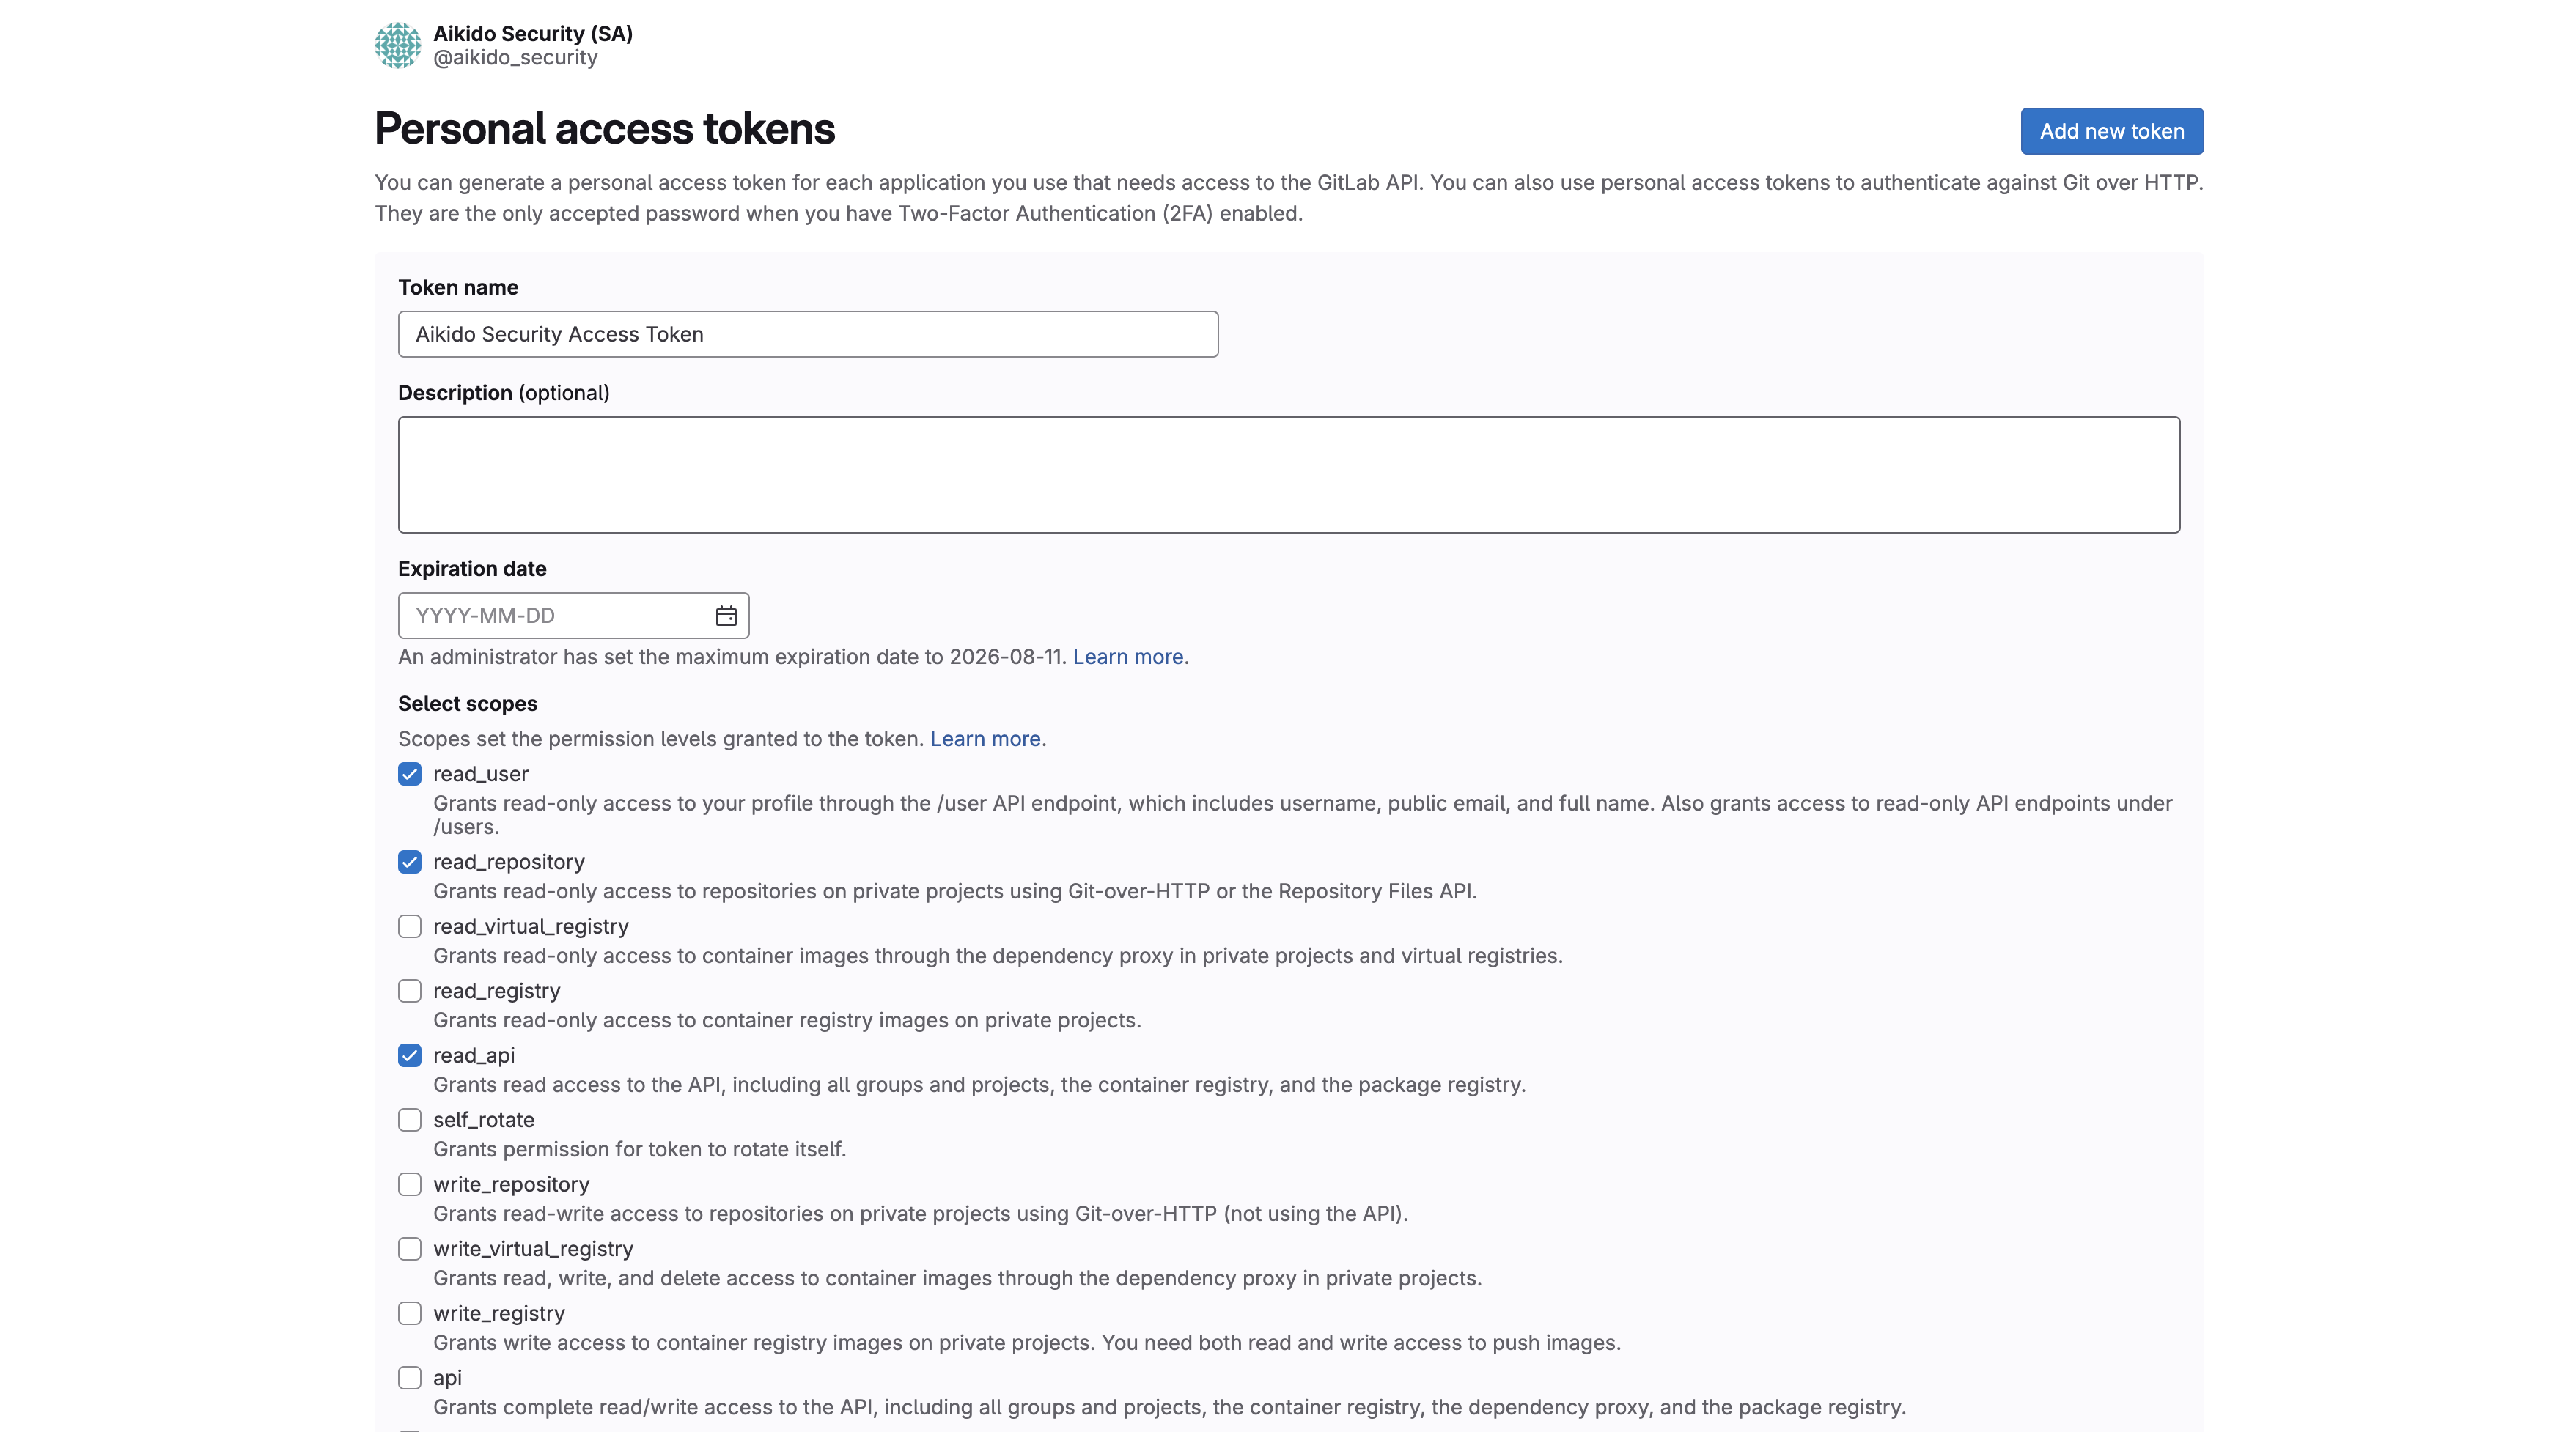Uncheck the read_user scope checkbox
This screenshot has width=2576, height=1432.
point(410,774)
